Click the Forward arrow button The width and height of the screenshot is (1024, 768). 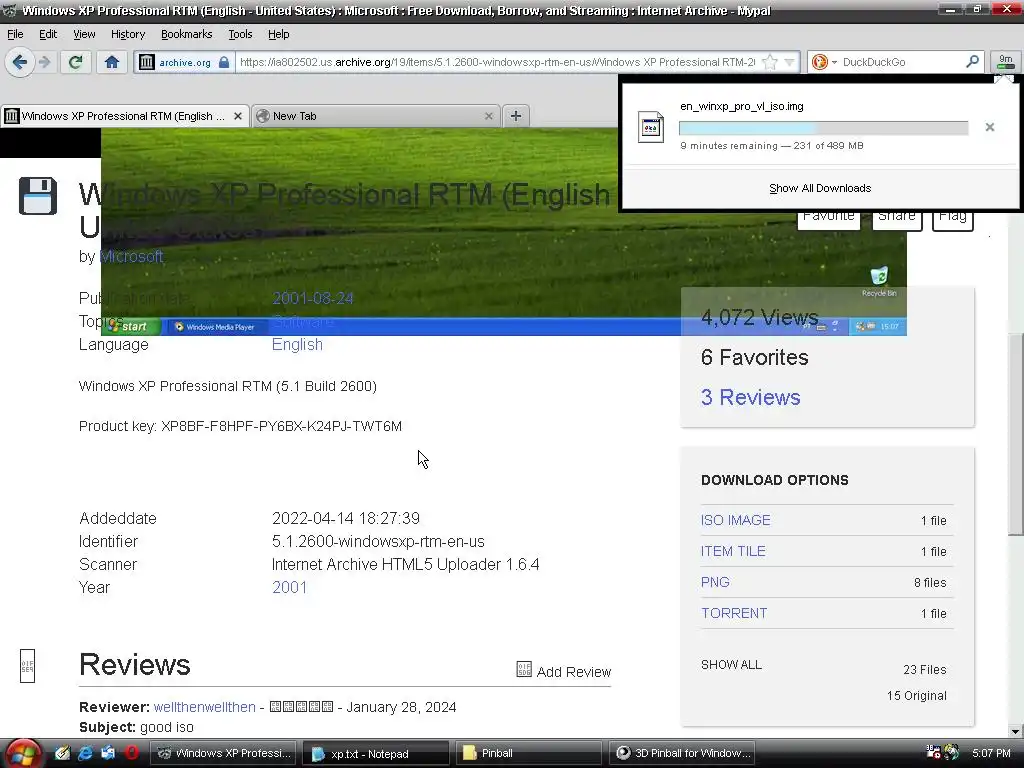[x=44, y=62]
